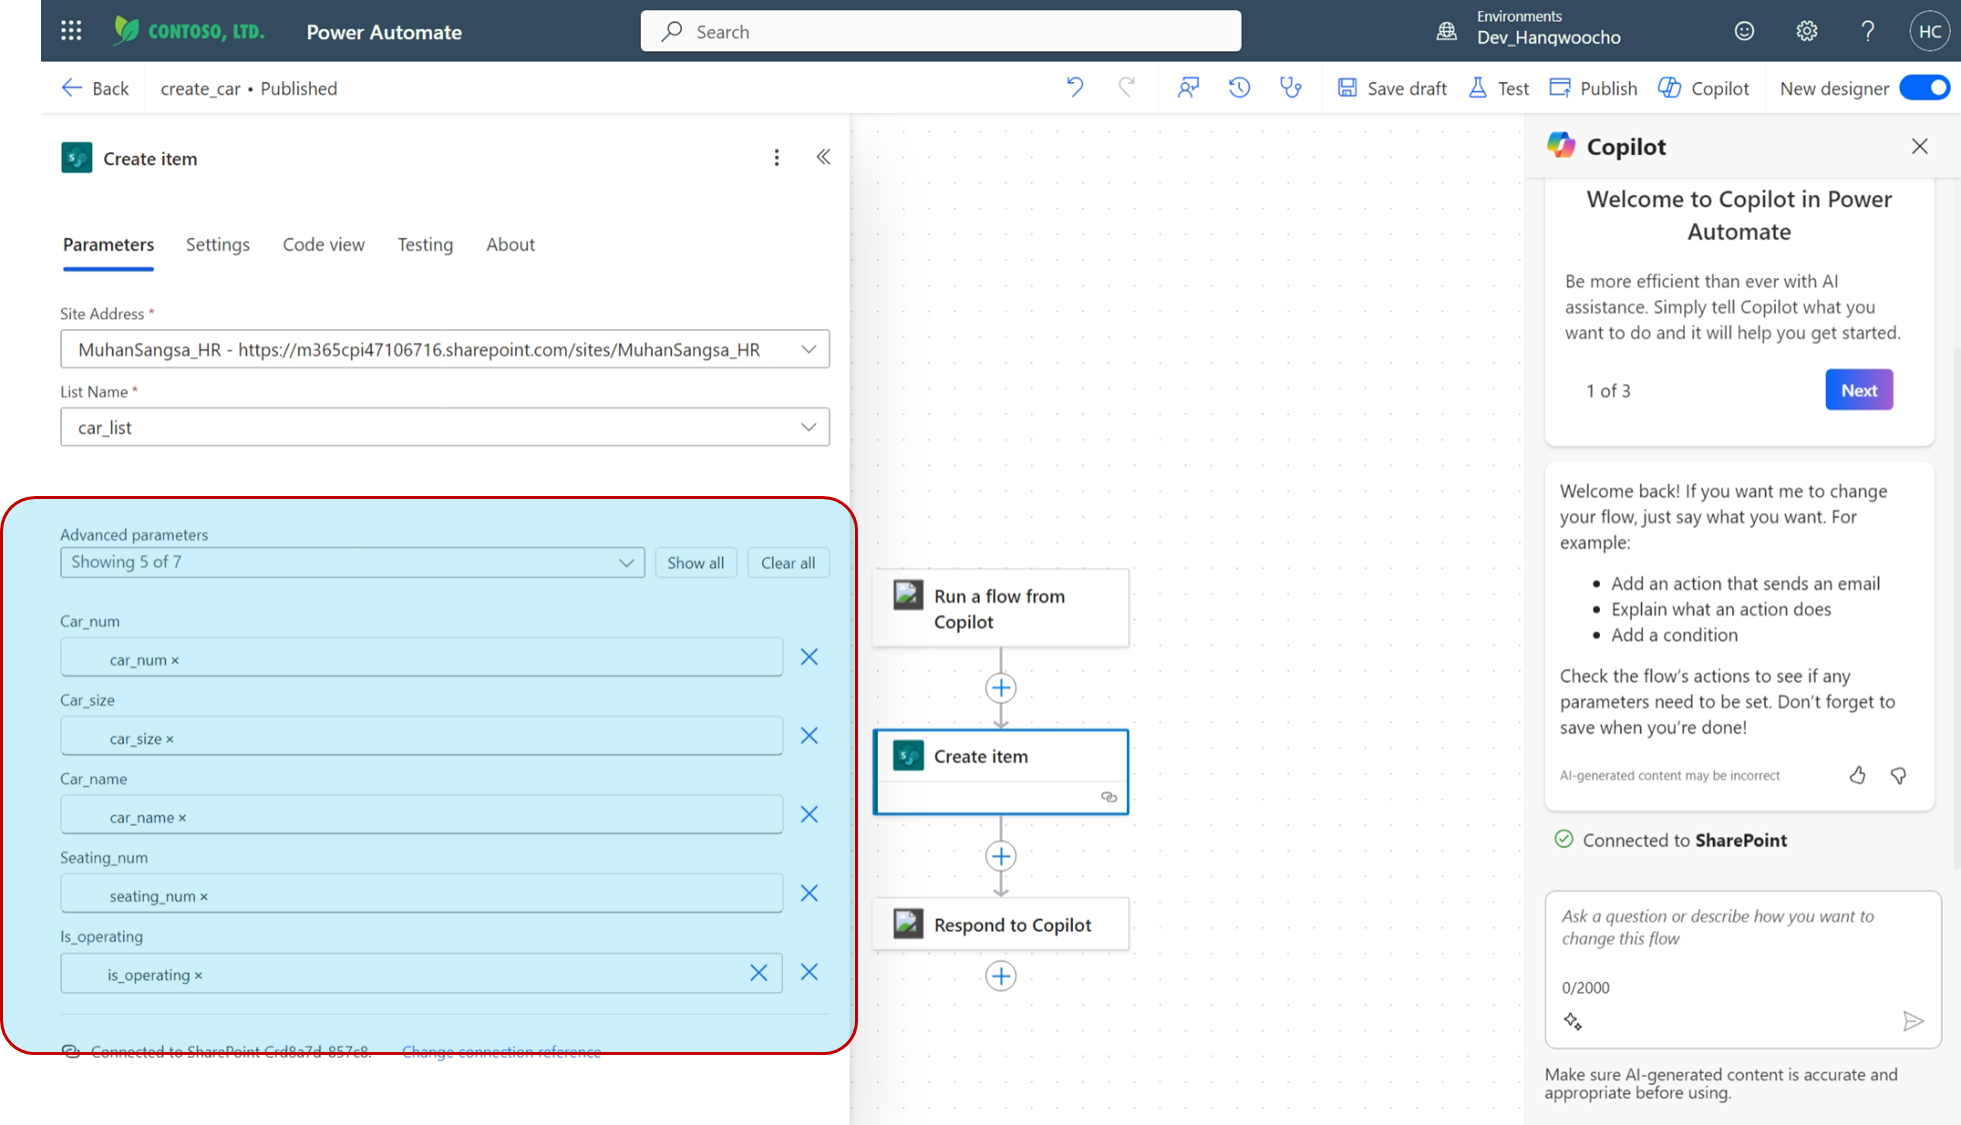Open the version history clock icon

pyautogui.click(x=1240, y=88)
